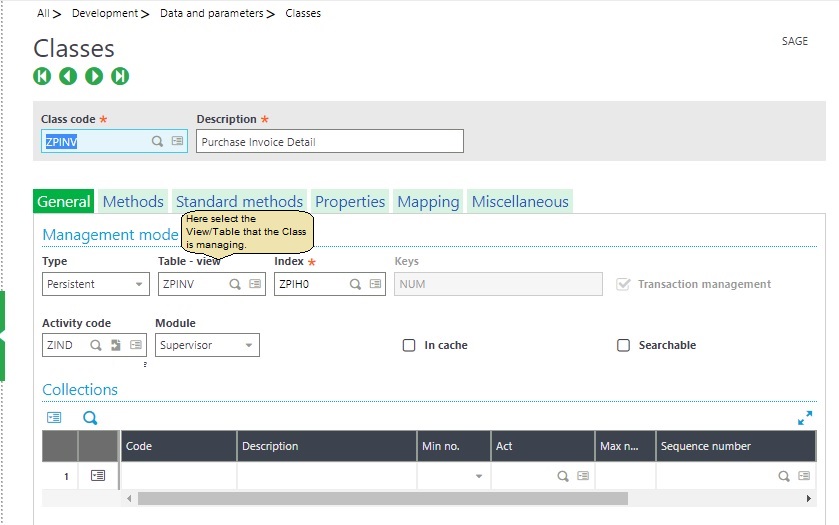The height and width of the screenshot is (525, 839).
Task: Go to previous record arrow icon
Action: click(x=68, y=76)
